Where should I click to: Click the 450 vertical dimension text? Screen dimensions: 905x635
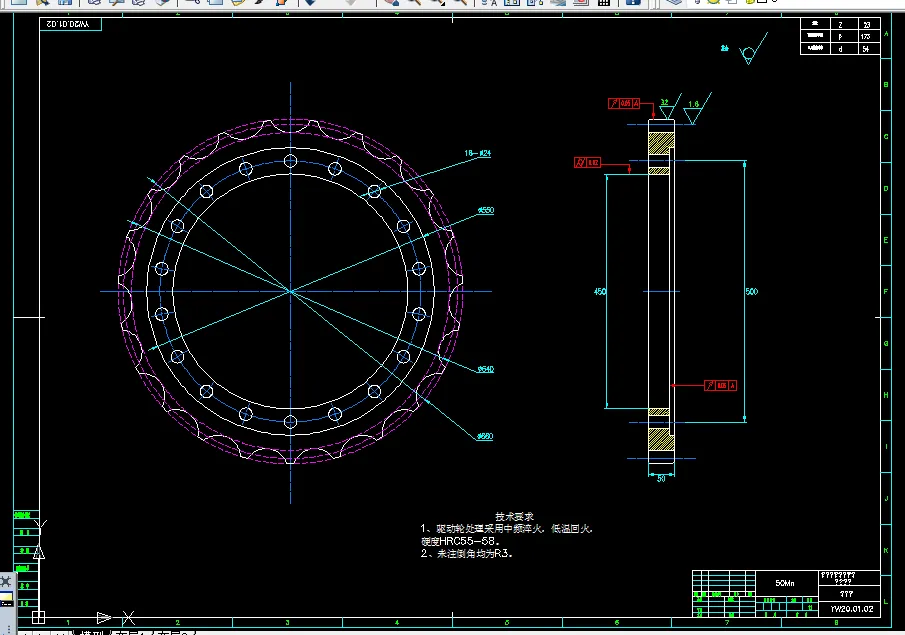coord(600,292)
